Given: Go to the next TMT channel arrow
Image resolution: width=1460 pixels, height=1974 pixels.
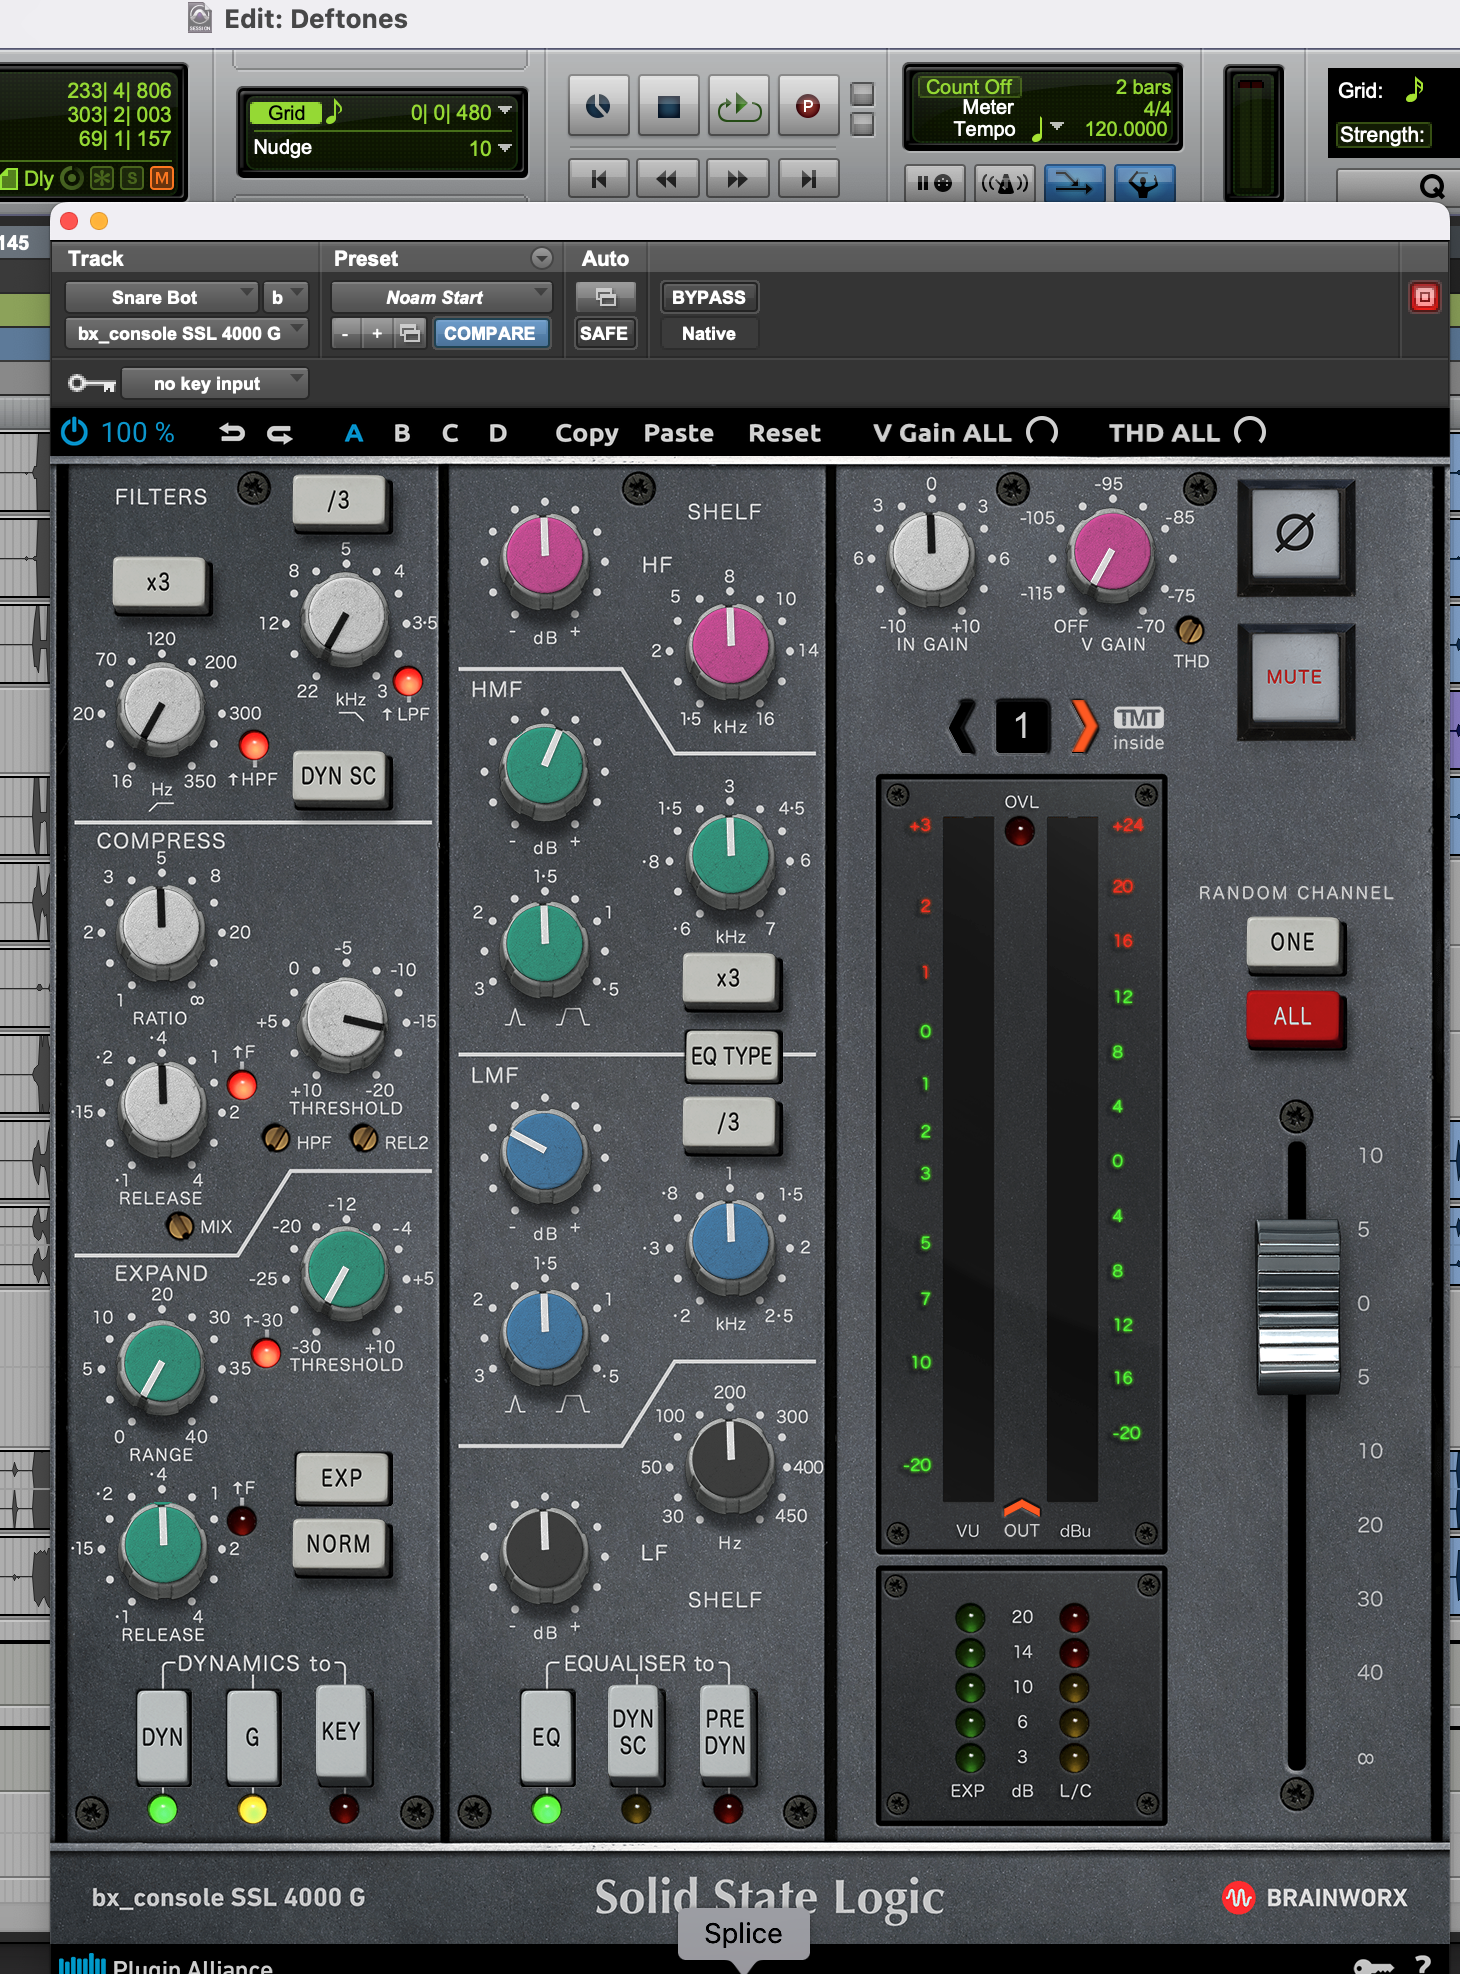Looking at the screenshot, I should pyautogui.click(x=1084, y=726).
